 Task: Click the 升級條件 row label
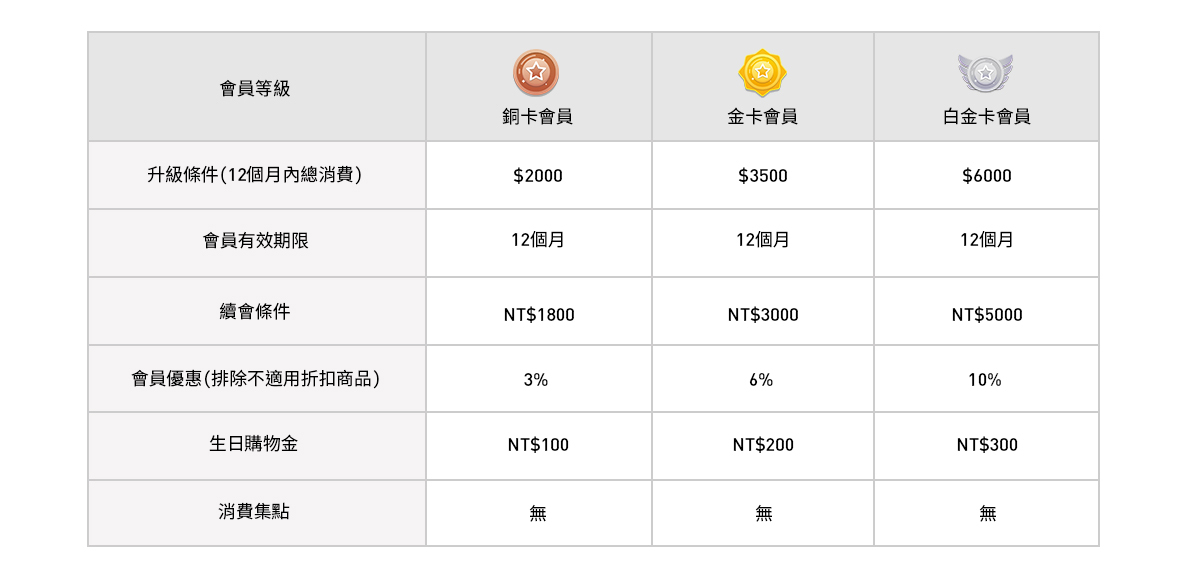pos(255,175)
